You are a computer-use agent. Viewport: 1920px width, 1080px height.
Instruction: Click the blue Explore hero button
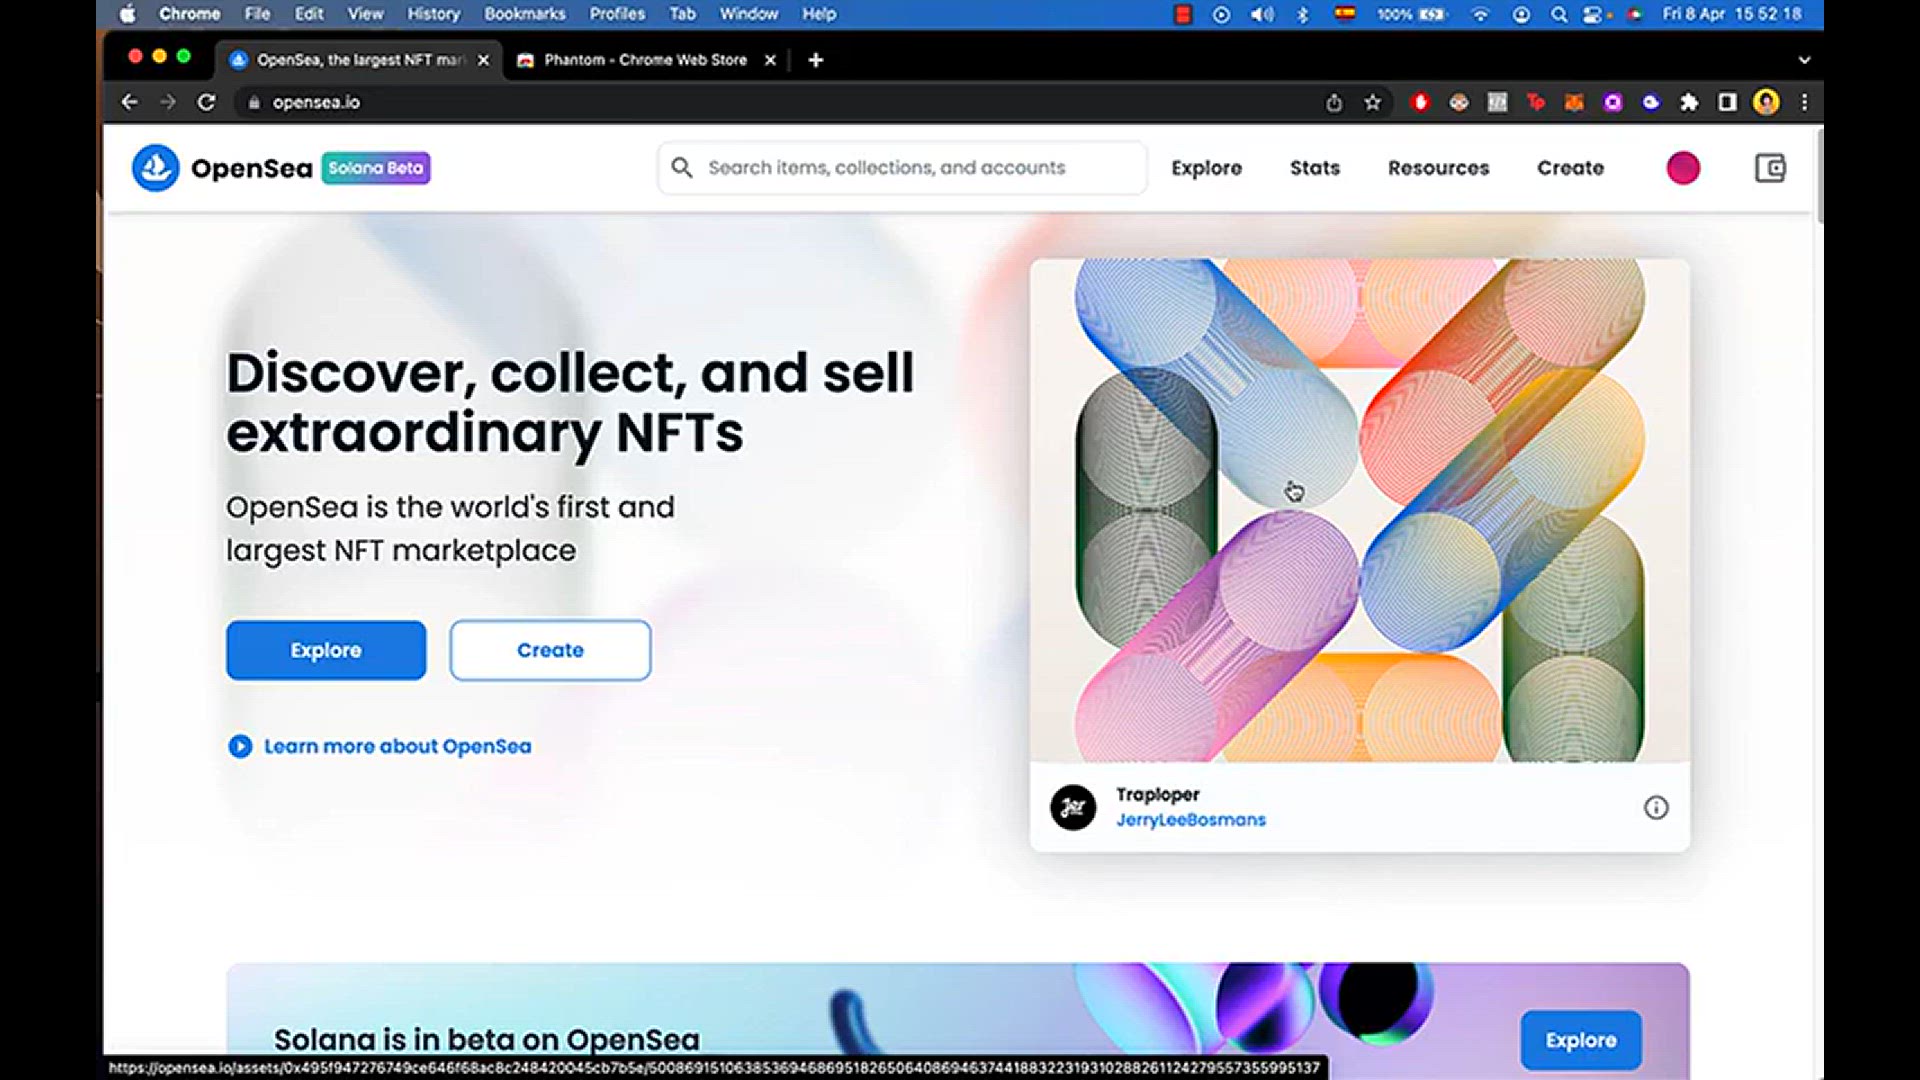tap(326, 650)
